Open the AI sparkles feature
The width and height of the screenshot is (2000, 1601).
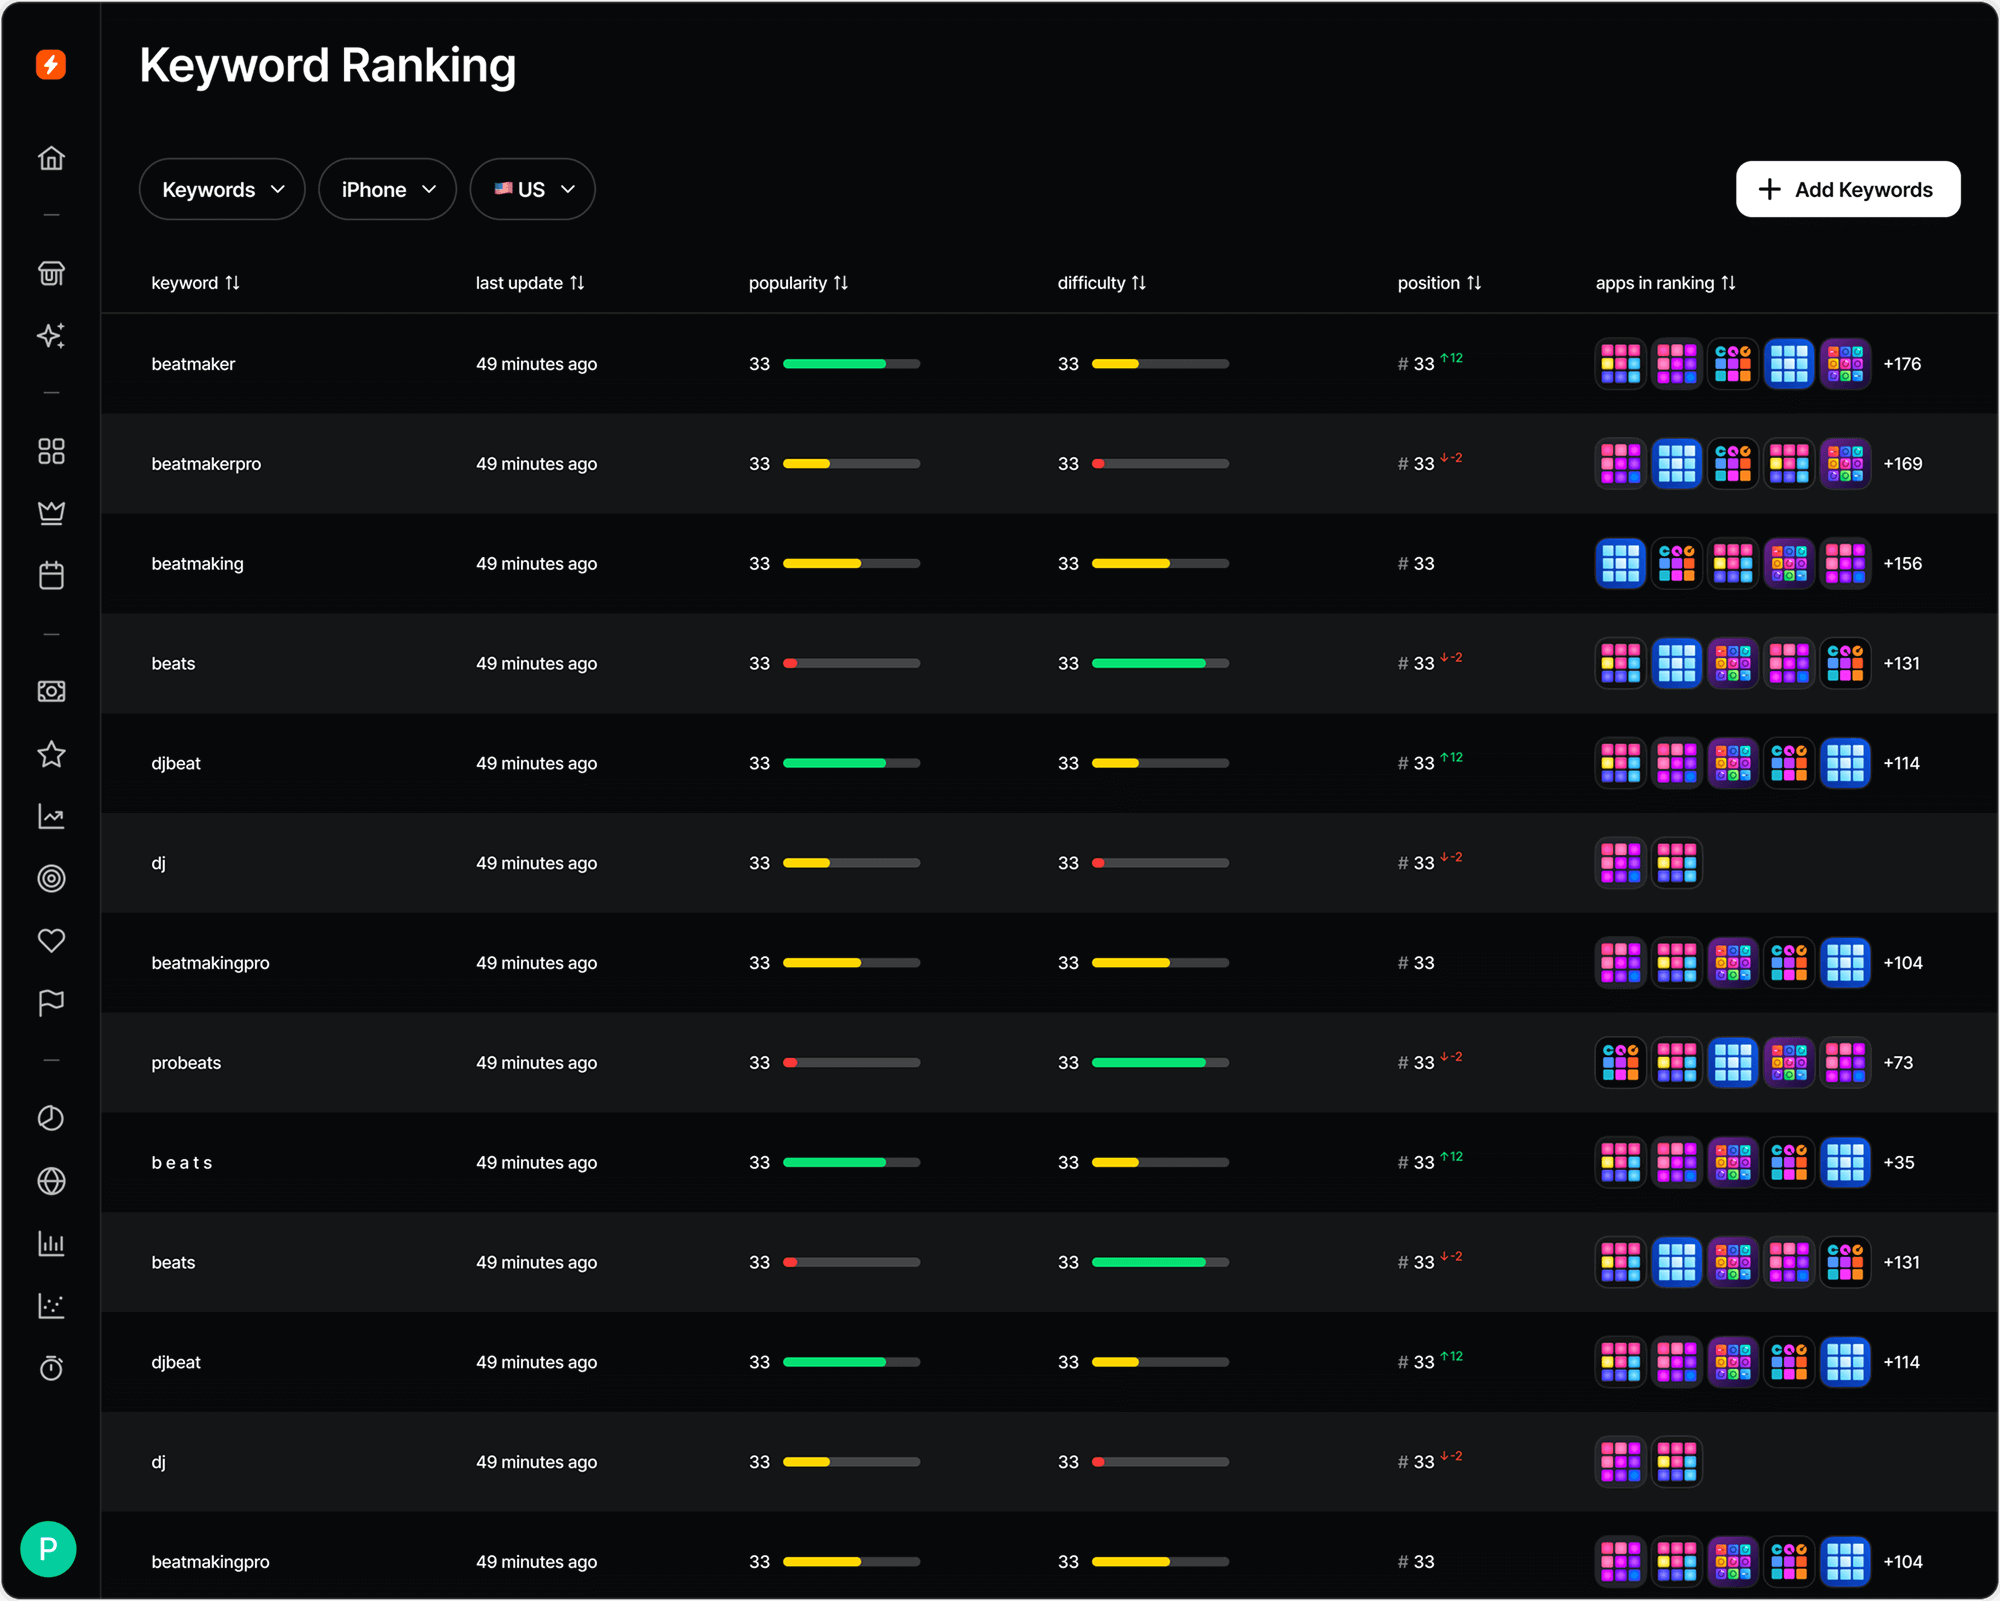[x=51, y=337]
